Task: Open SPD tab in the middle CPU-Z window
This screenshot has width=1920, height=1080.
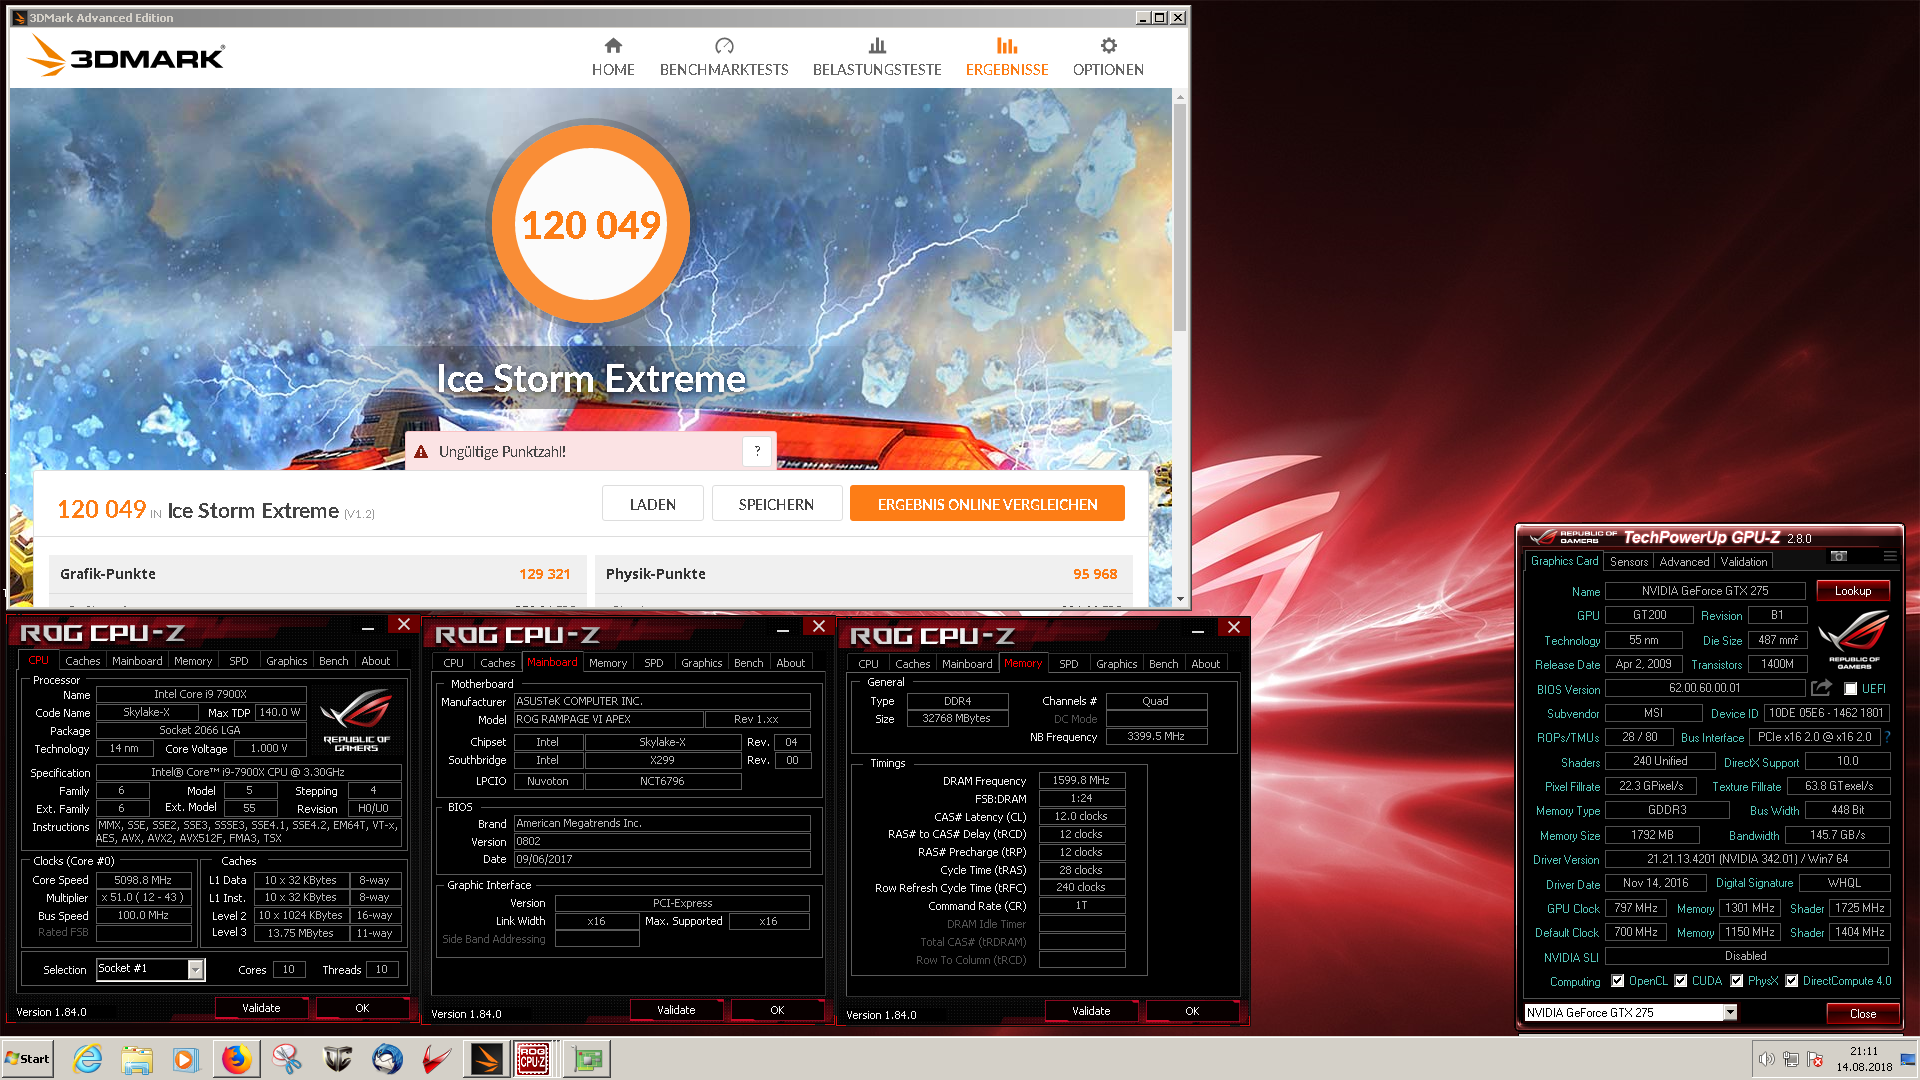Action: [653, 663]
